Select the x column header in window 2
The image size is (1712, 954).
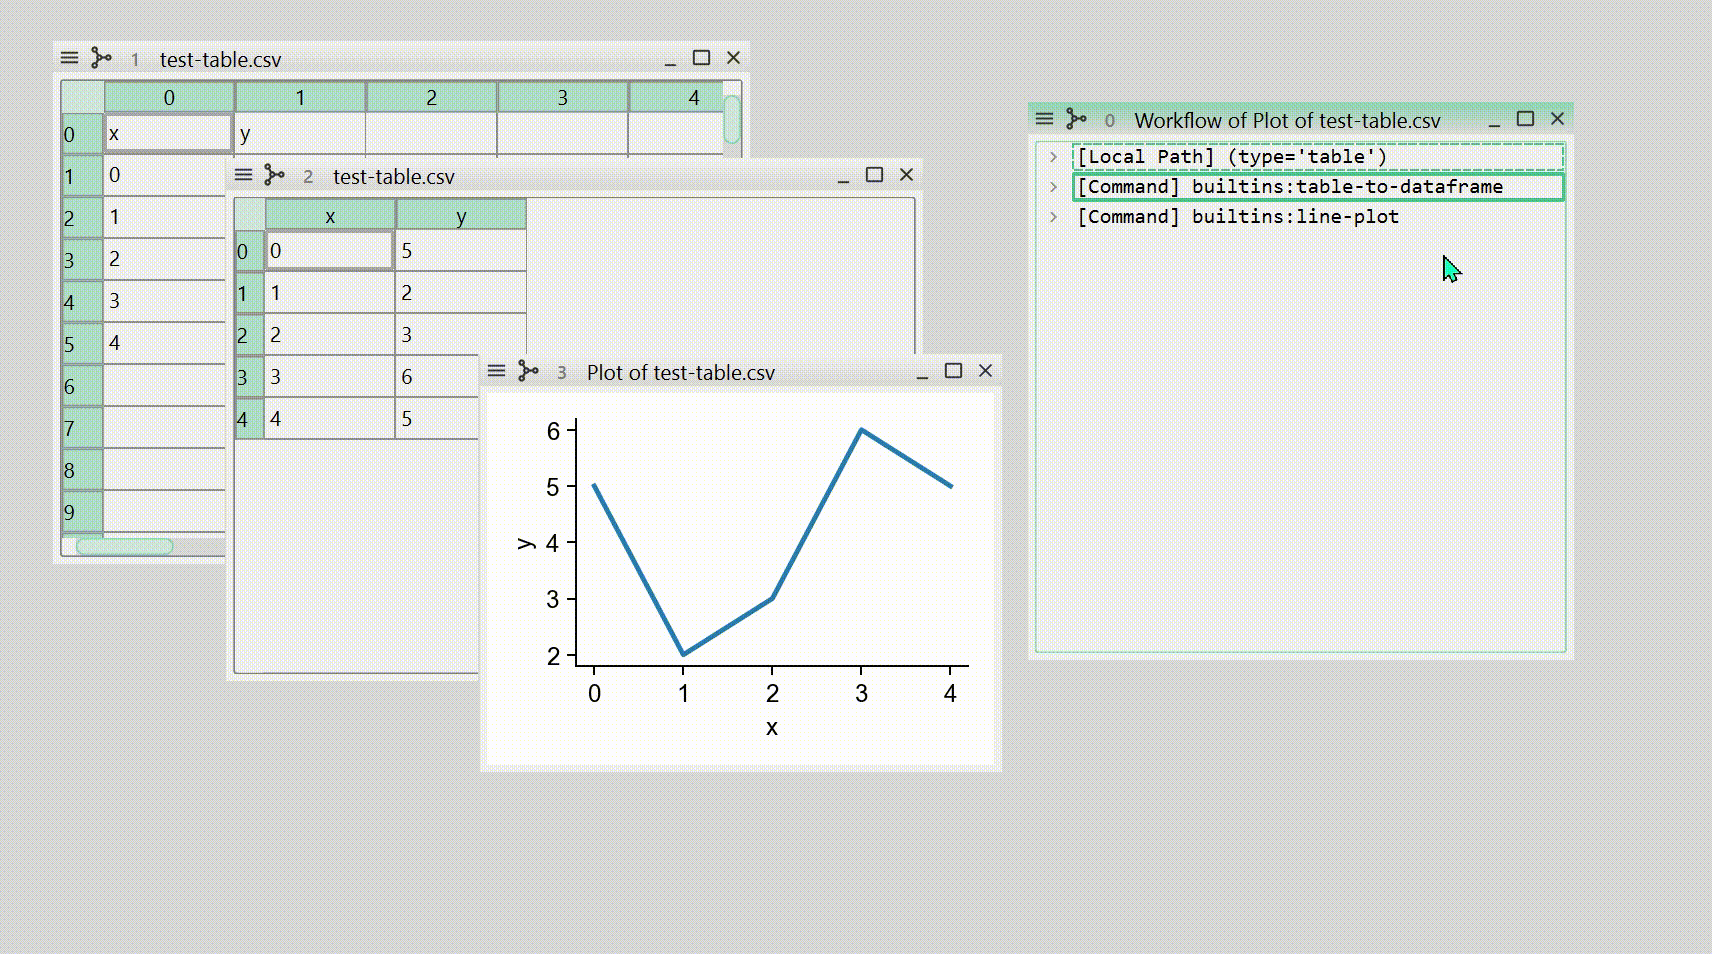330,216
